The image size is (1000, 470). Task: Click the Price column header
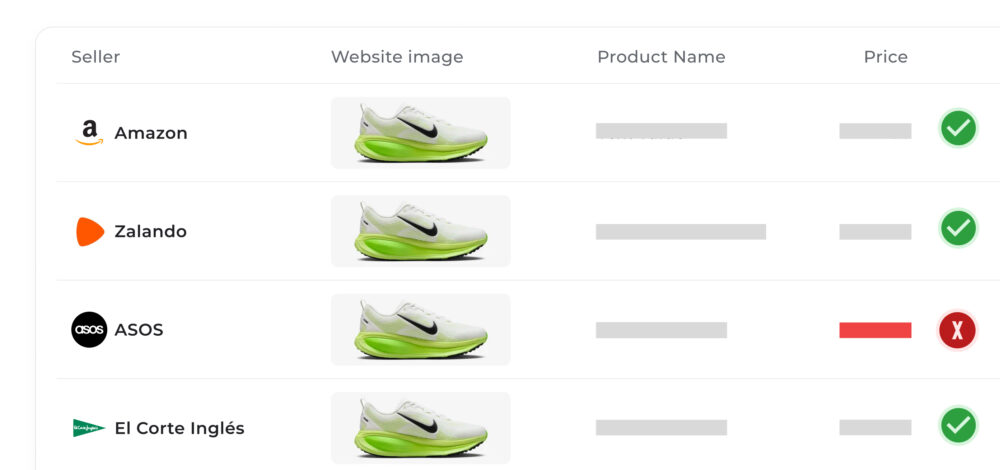(x=885, y=57)
